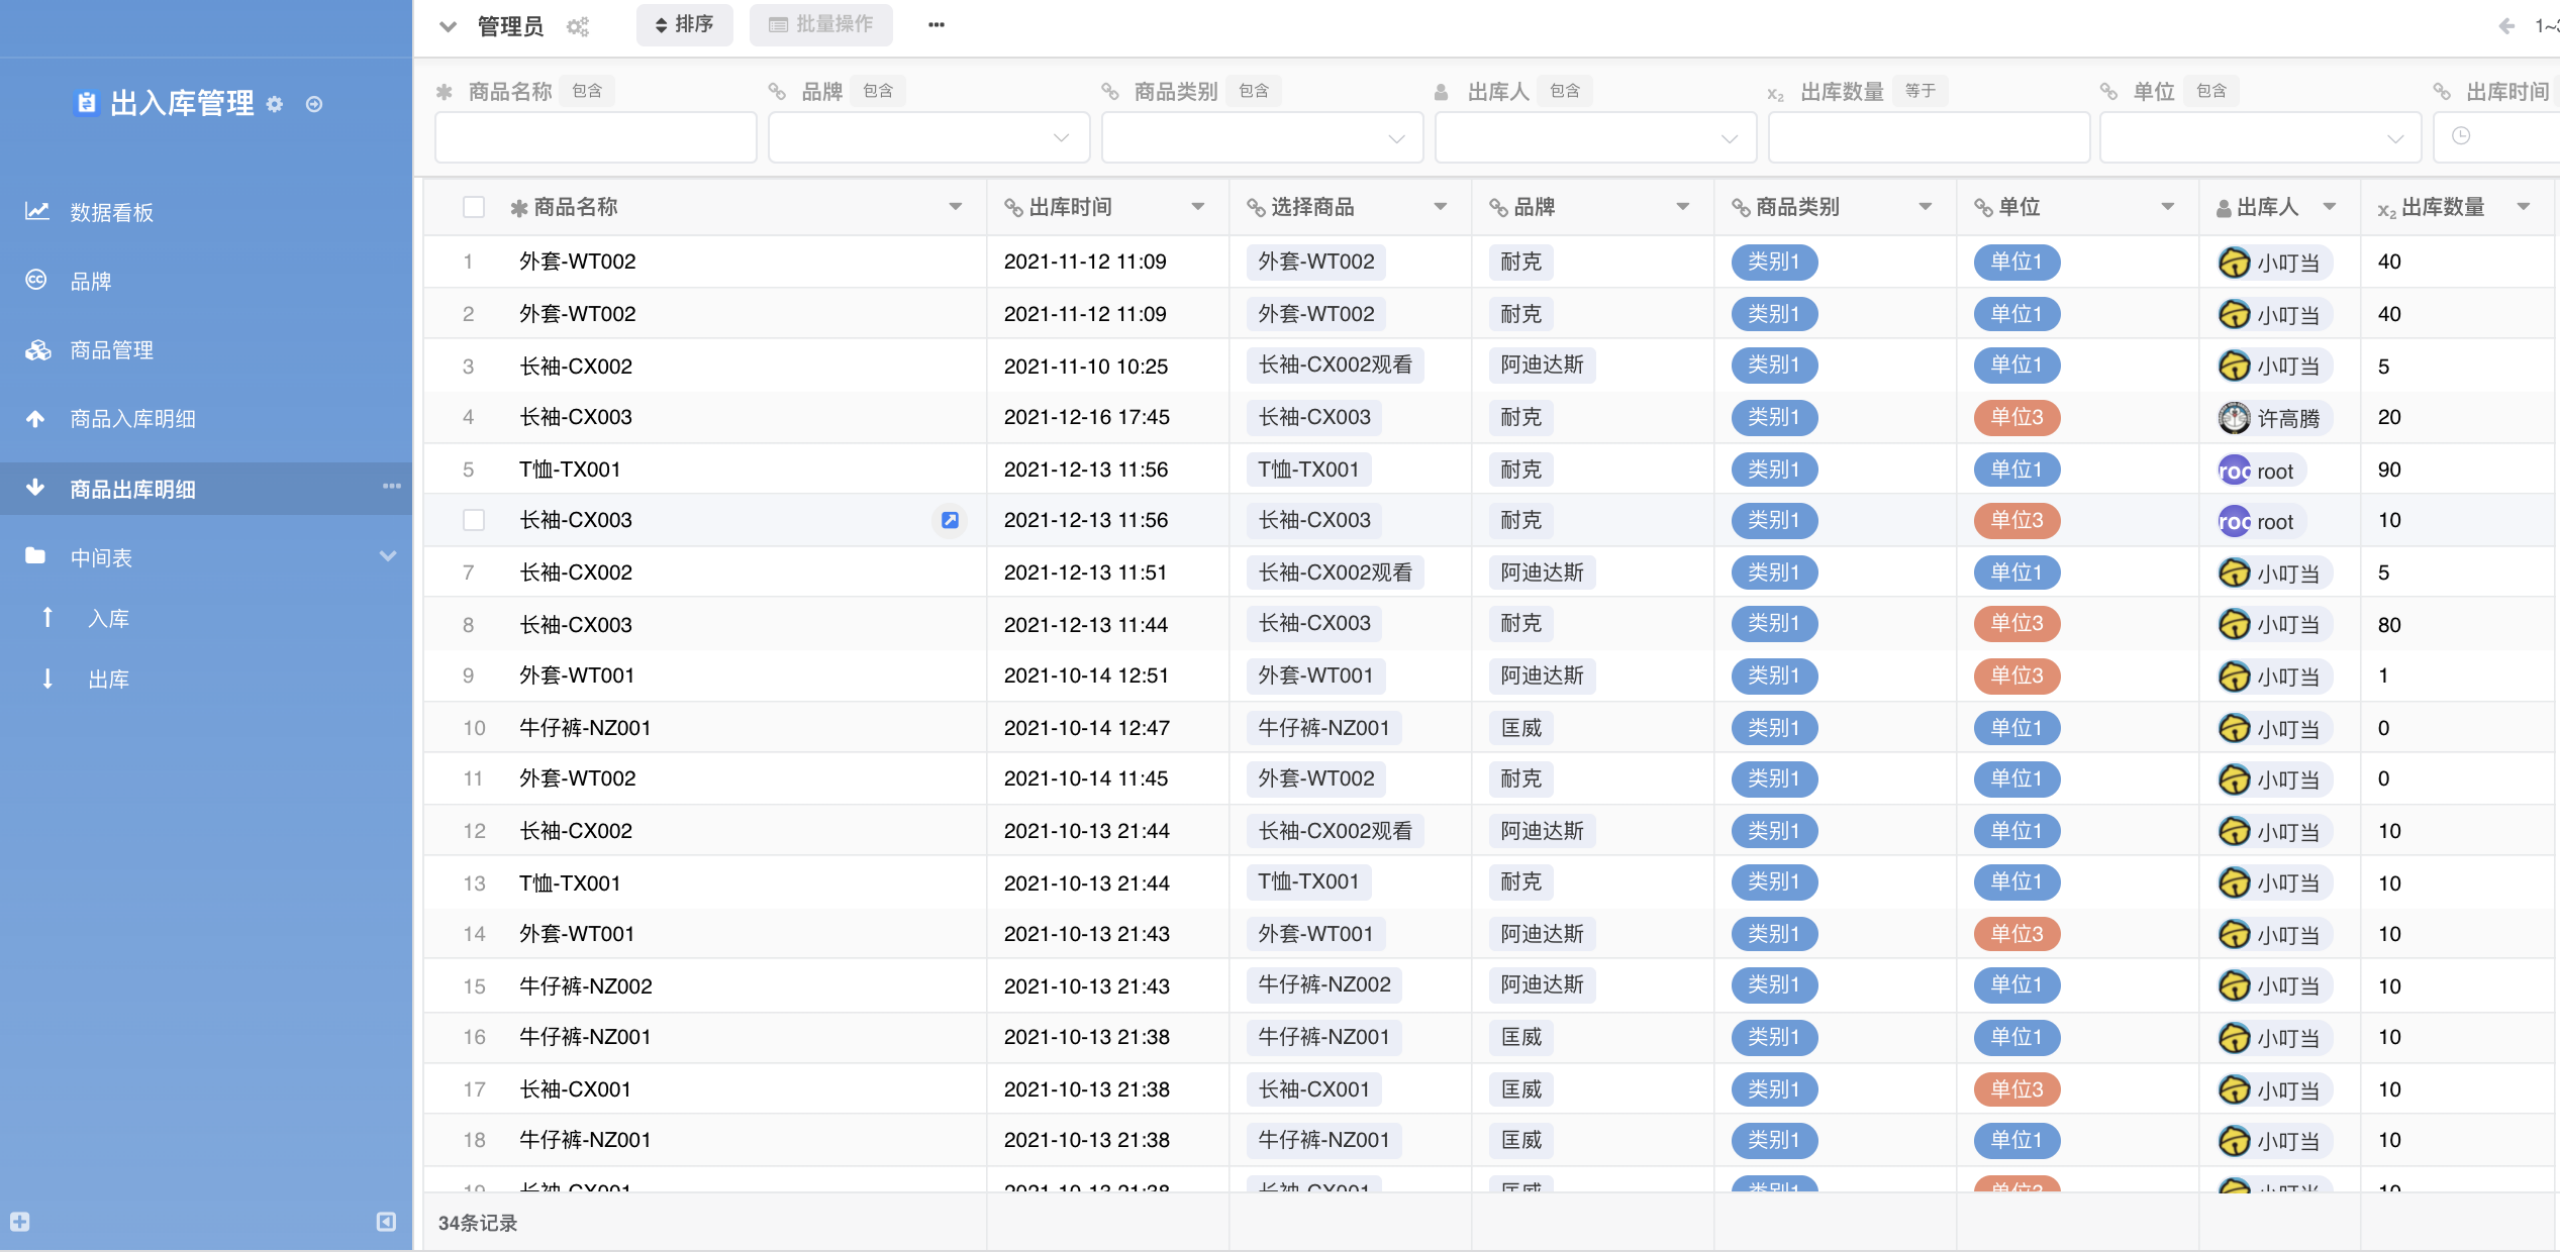Click the 入库 up-arrow icon in sidebar

point(47,617)
